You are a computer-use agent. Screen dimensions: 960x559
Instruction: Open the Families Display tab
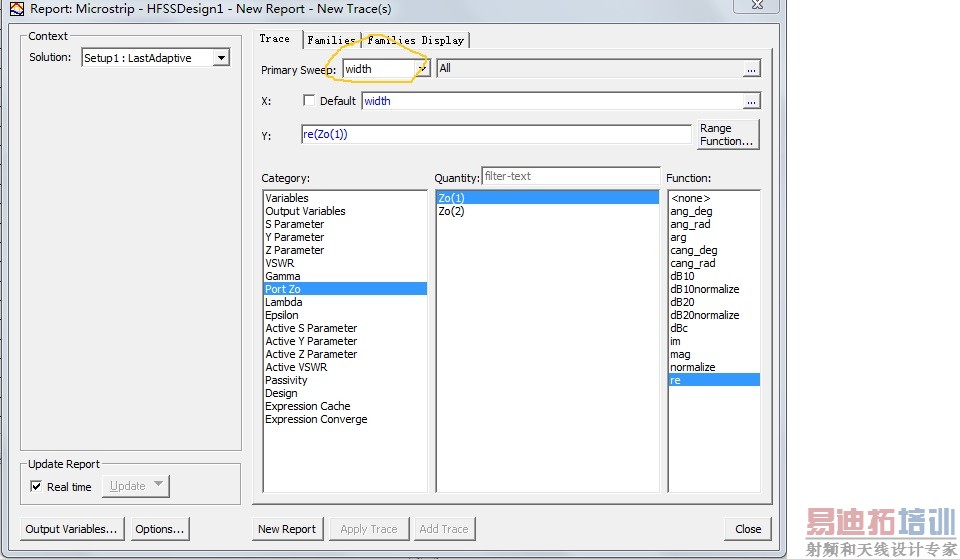416,40
